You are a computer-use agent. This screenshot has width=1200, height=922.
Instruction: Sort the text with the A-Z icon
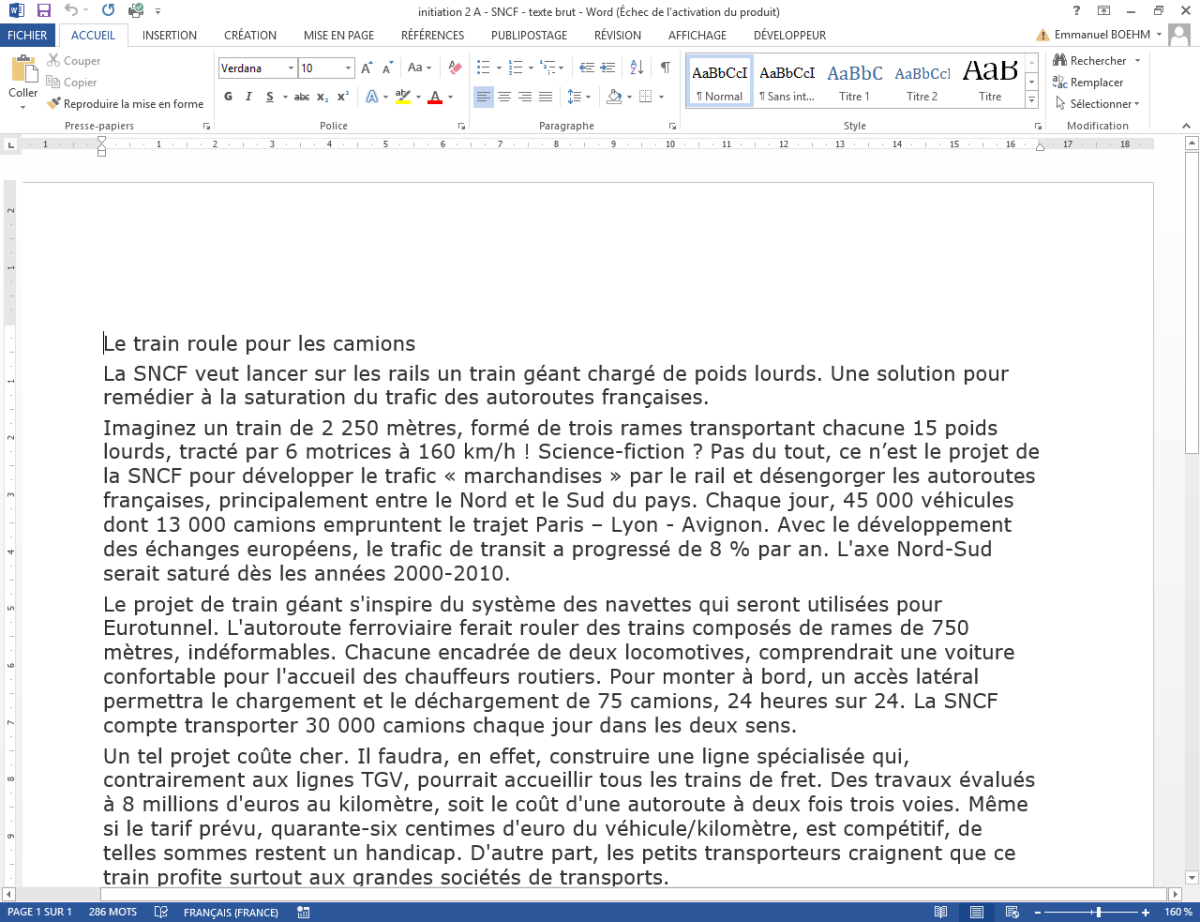tap(636, 68)
